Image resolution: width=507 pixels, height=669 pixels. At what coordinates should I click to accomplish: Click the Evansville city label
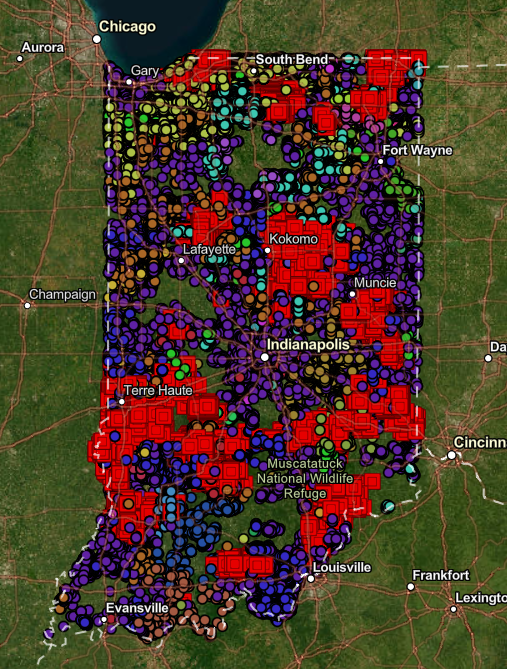137,608
